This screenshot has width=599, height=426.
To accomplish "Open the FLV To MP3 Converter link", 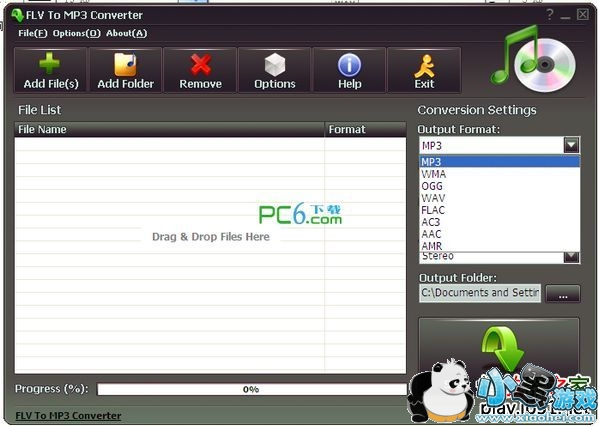I will pyautogui.click(x=68, y=415).
